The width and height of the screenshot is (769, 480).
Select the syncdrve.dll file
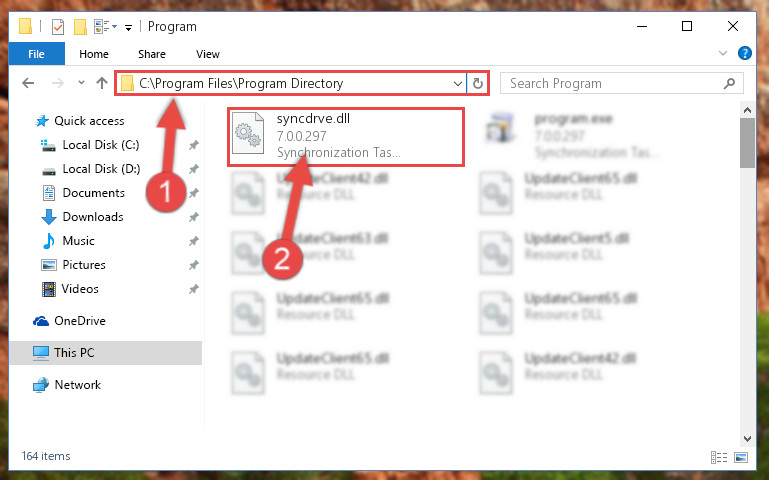346,136
